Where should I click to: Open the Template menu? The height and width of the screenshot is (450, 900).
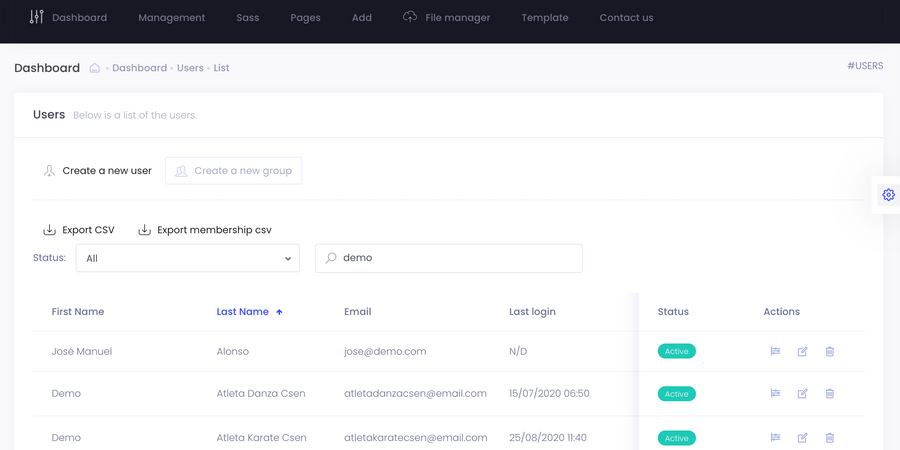pos(545,18)
